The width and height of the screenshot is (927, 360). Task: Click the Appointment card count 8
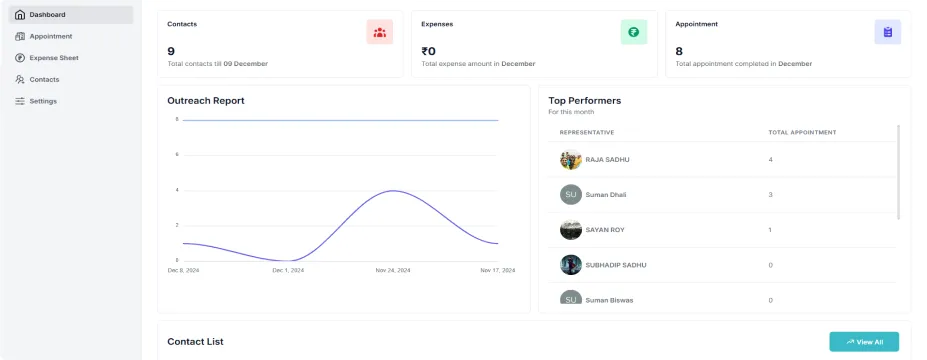(x=679, y=51)
